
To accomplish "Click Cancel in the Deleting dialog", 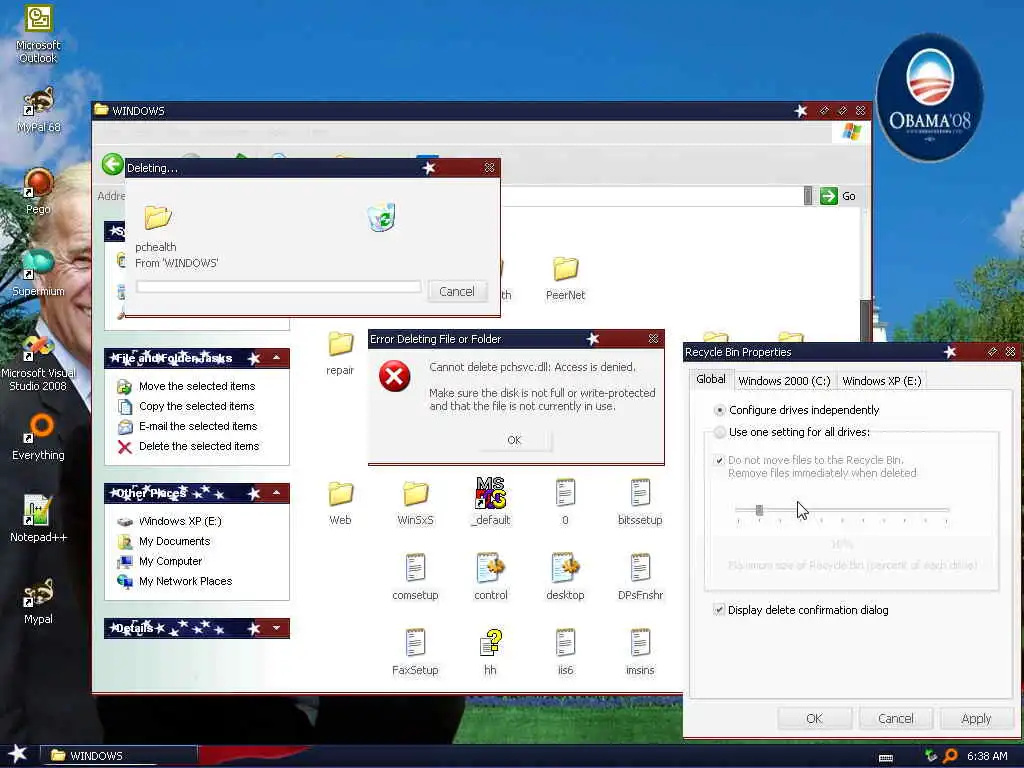I will tap(457, 291).
